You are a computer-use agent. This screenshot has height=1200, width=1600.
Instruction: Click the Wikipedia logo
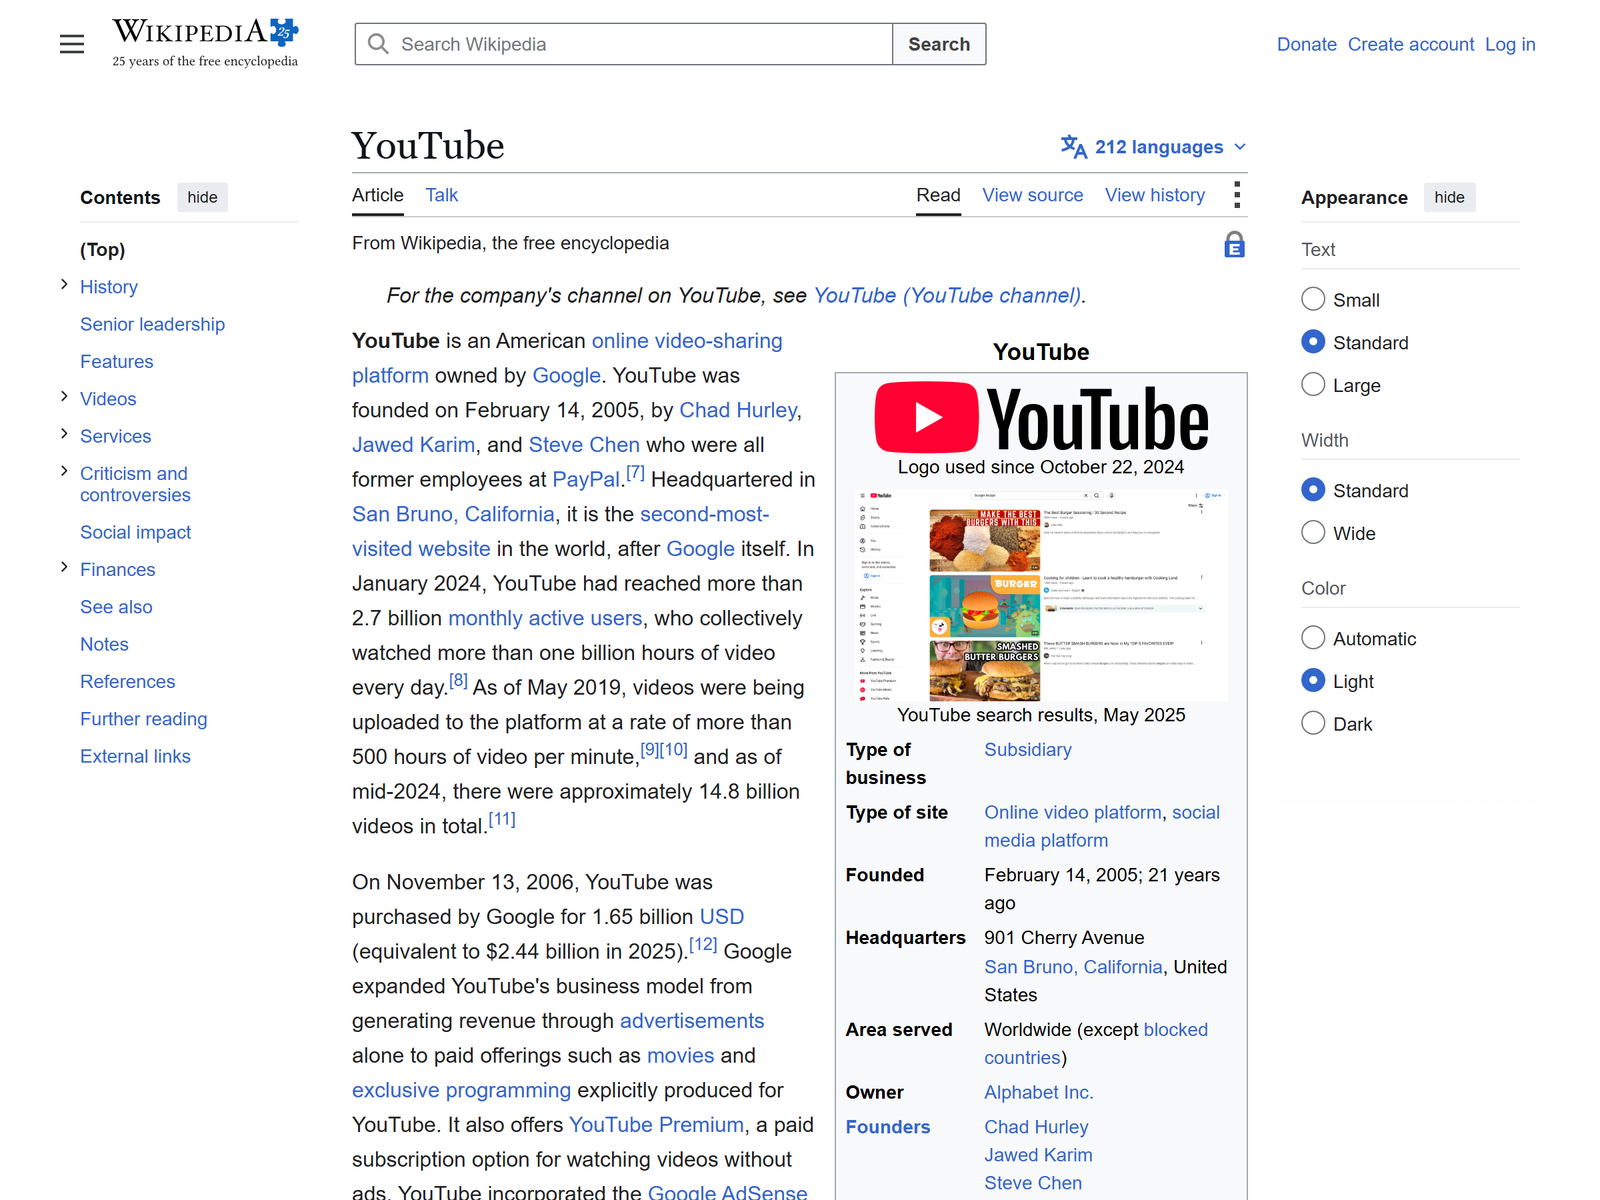205,44
